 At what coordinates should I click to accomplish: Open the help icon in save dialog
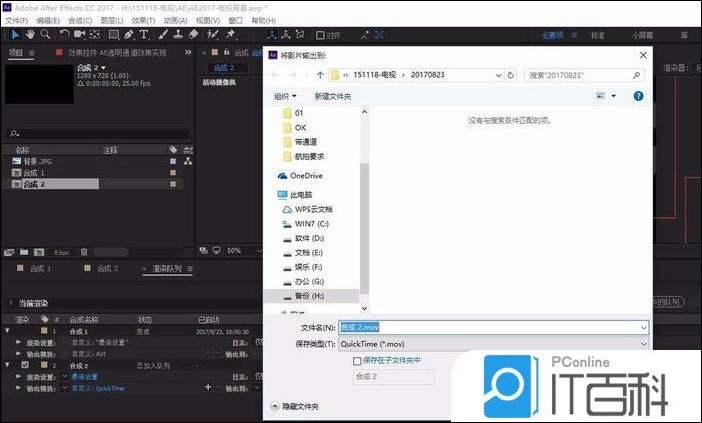click(638, 96)
